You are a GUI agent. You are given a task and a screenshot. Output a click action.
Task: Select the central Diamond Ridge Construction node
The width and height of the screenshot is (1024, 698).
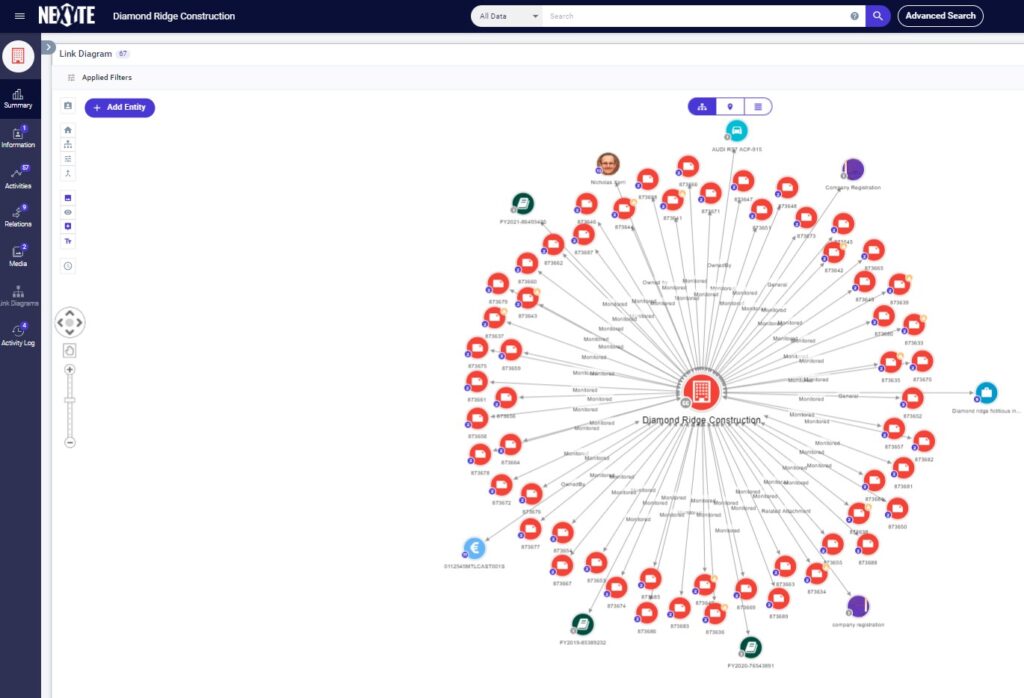click(x=701, y=391)
